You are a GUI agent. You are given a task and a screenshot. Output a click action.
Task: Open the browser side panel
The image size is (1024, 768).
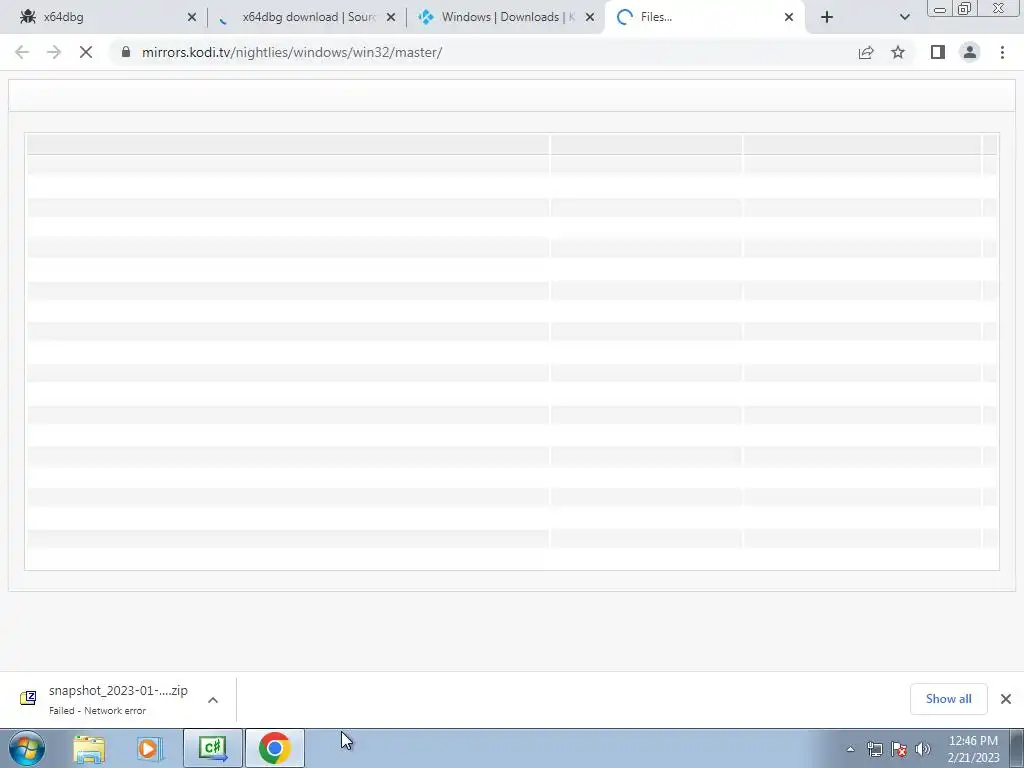[x=938, y=52]
